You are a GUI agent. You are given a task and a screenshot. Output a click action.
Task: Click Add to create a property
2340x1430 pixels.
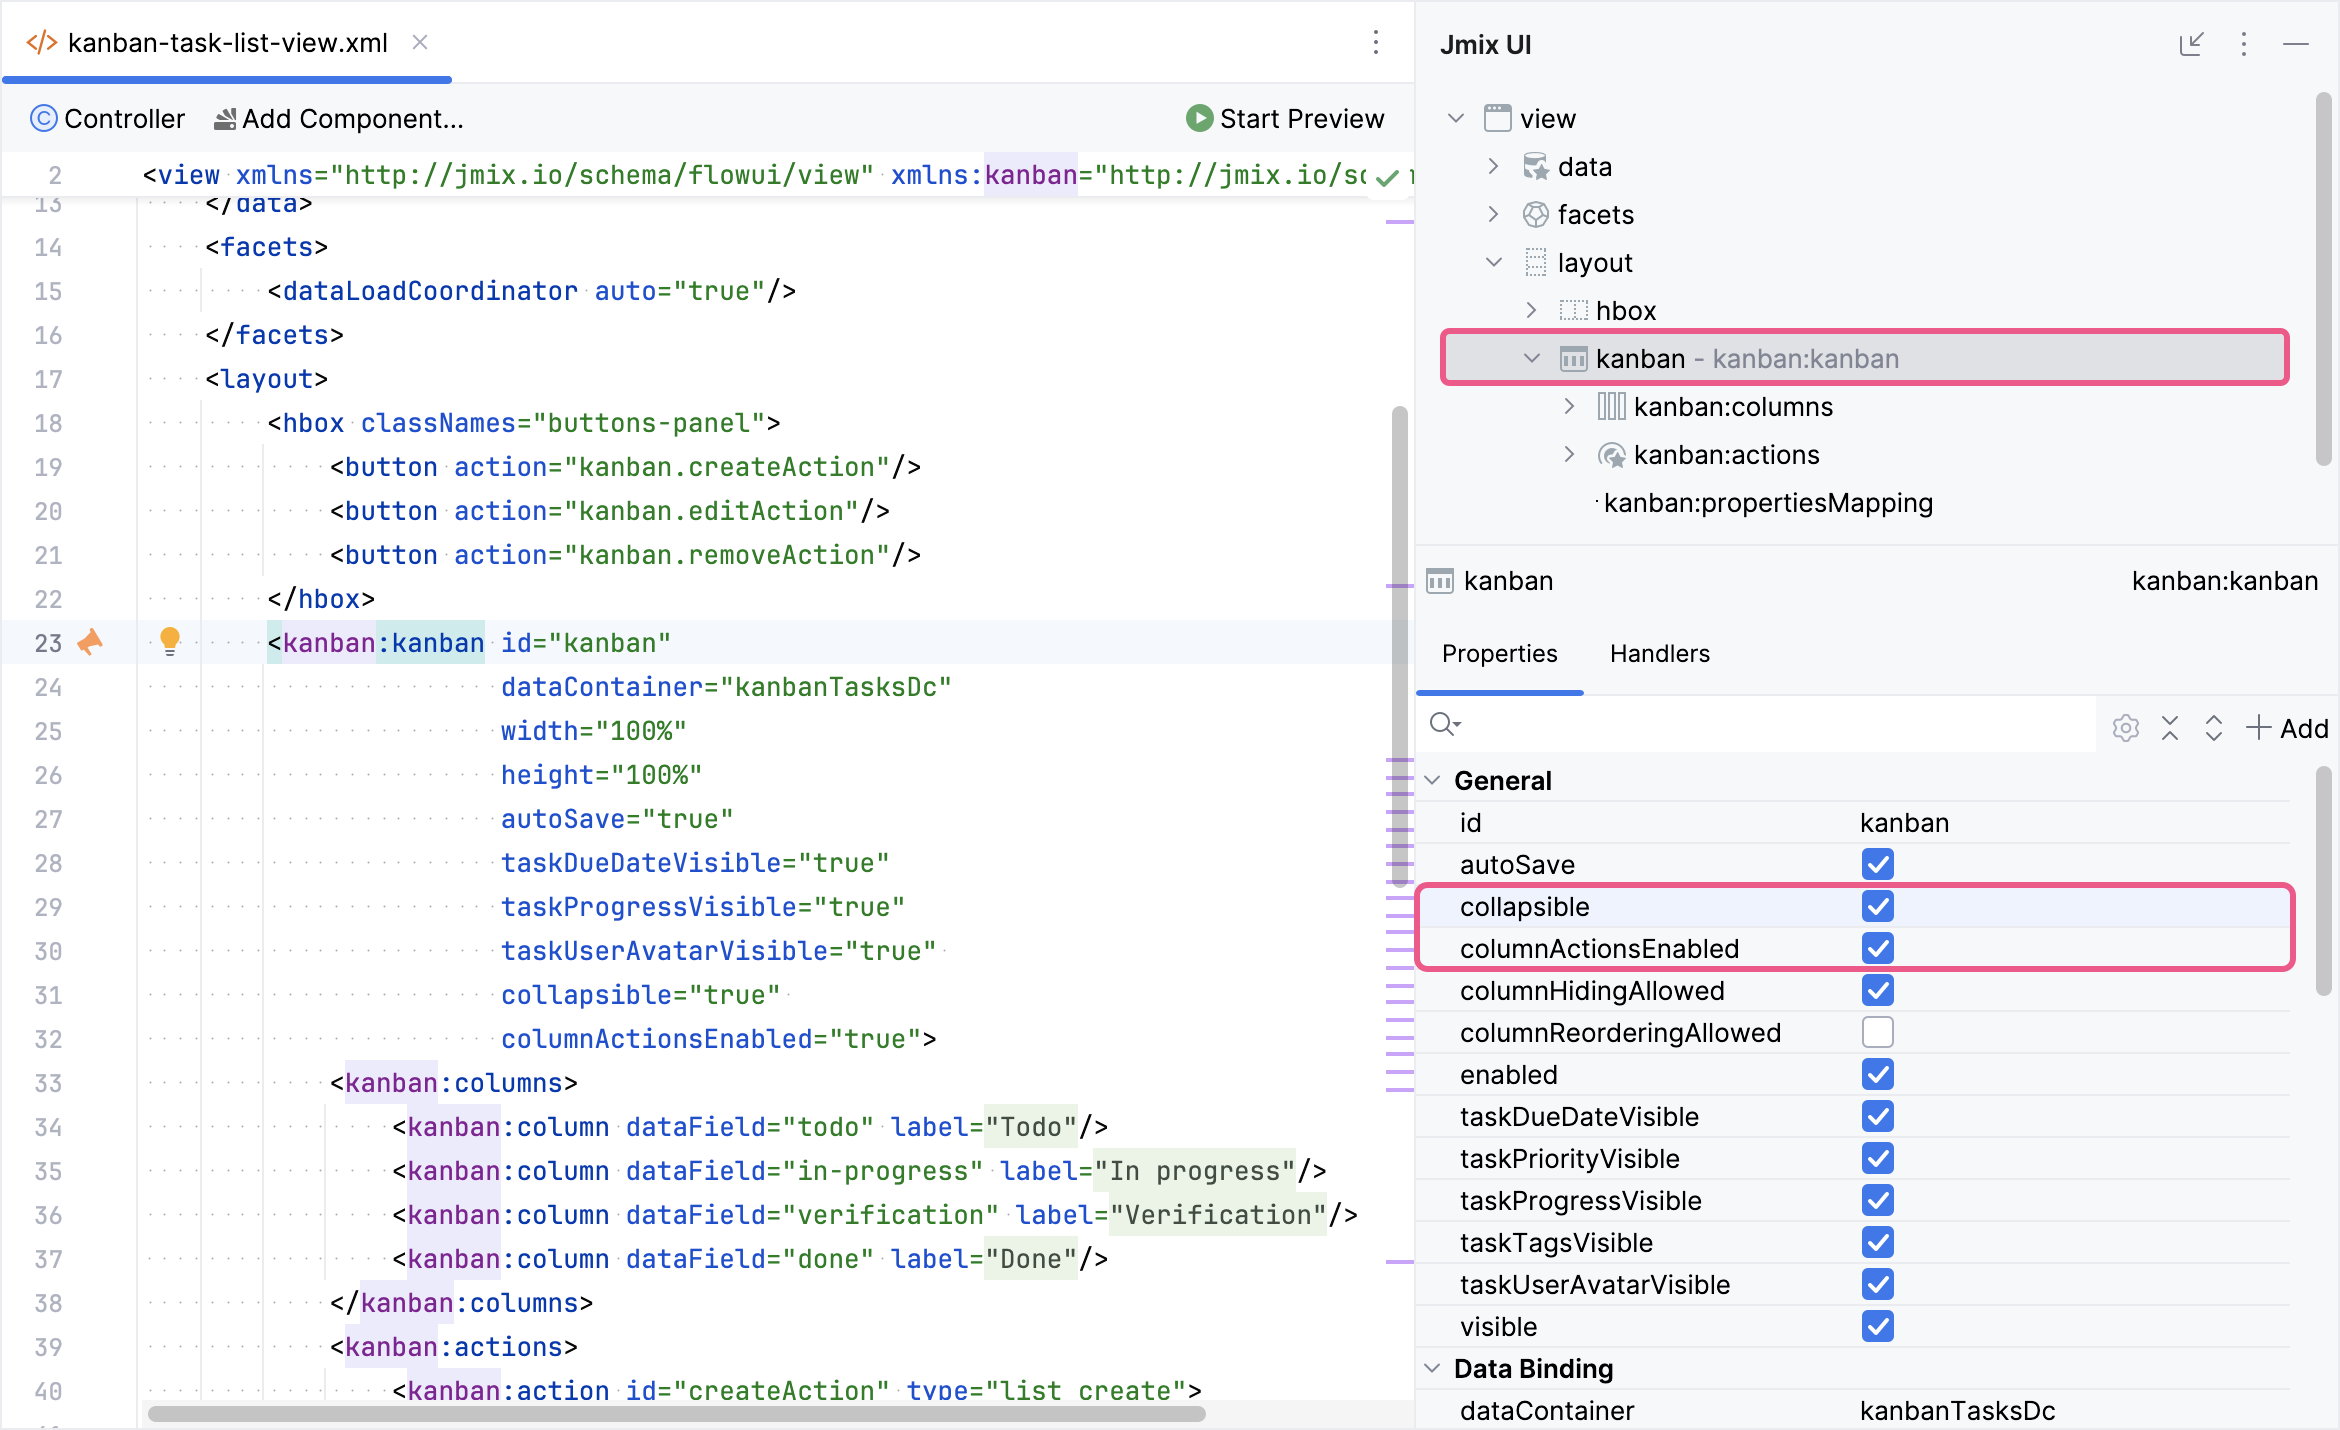(x=2288, y=728)
